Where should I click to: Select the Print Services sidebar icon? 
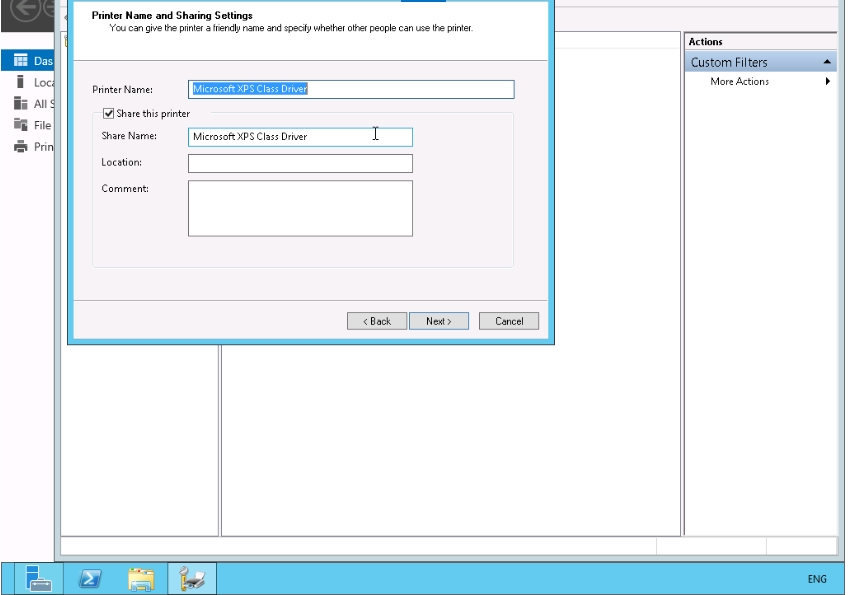(x=21, y=147)
